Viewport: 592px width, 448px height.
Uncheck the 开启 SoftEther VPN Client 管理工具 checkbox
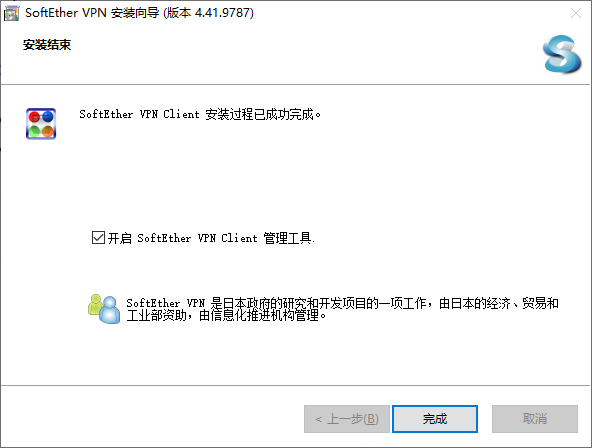(x=98, y=238)
